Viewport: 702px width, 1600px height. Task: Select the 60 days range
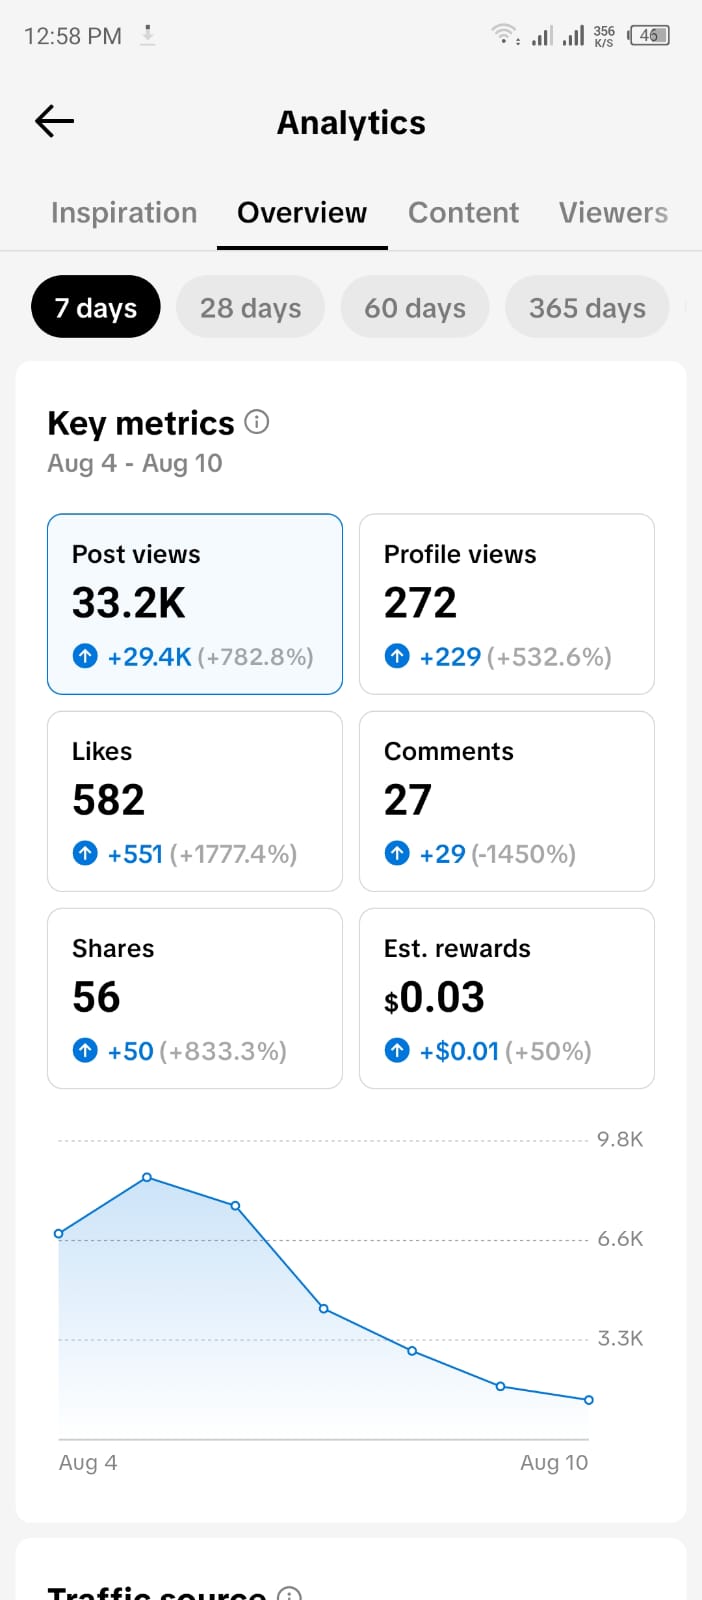415,307
